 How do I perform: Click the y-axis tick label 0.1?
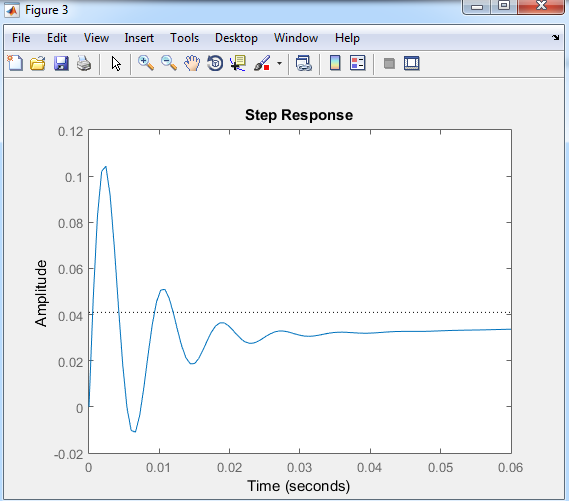pos(74,177)
